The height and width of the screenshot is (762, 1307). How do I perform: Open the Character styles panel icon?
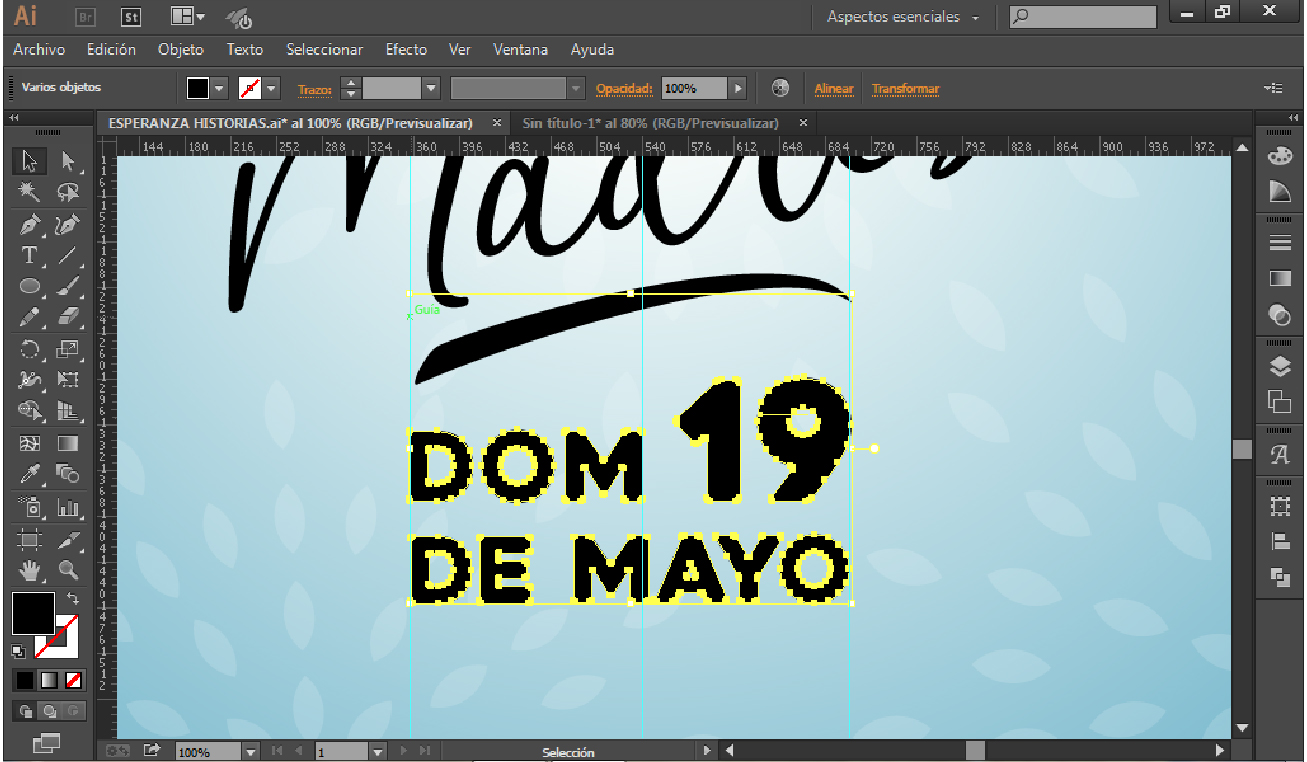click(x=1279, y=454)
